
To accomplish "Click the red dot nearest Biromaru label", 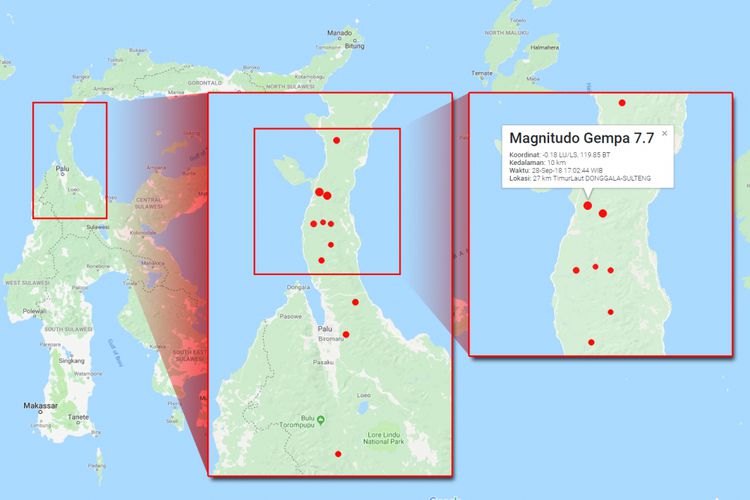I will [x=346, y=335].
